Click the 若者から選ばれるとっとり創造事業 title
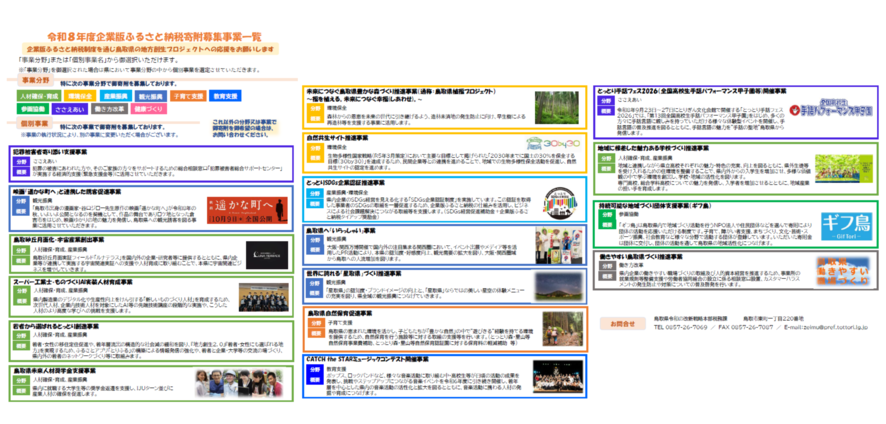The height and width of the screenshot is (424, 886). coord(55,326)
